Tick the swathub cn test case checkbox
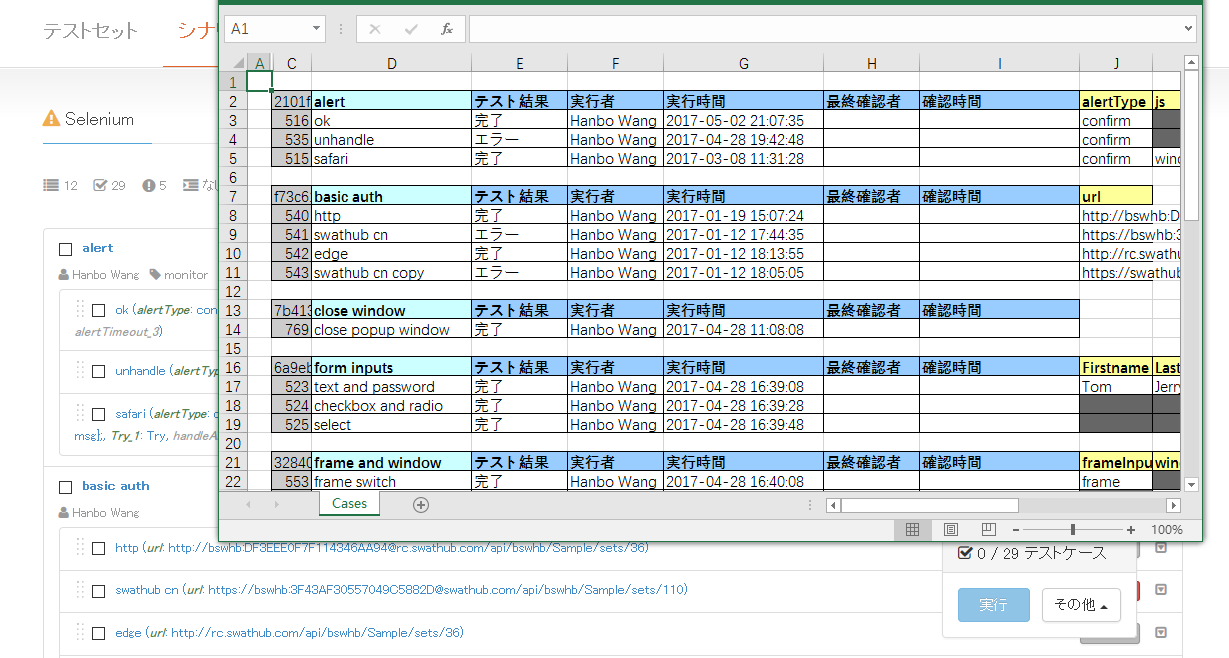The height and width of the screenshot is (658, 1229). click(99, 591)
